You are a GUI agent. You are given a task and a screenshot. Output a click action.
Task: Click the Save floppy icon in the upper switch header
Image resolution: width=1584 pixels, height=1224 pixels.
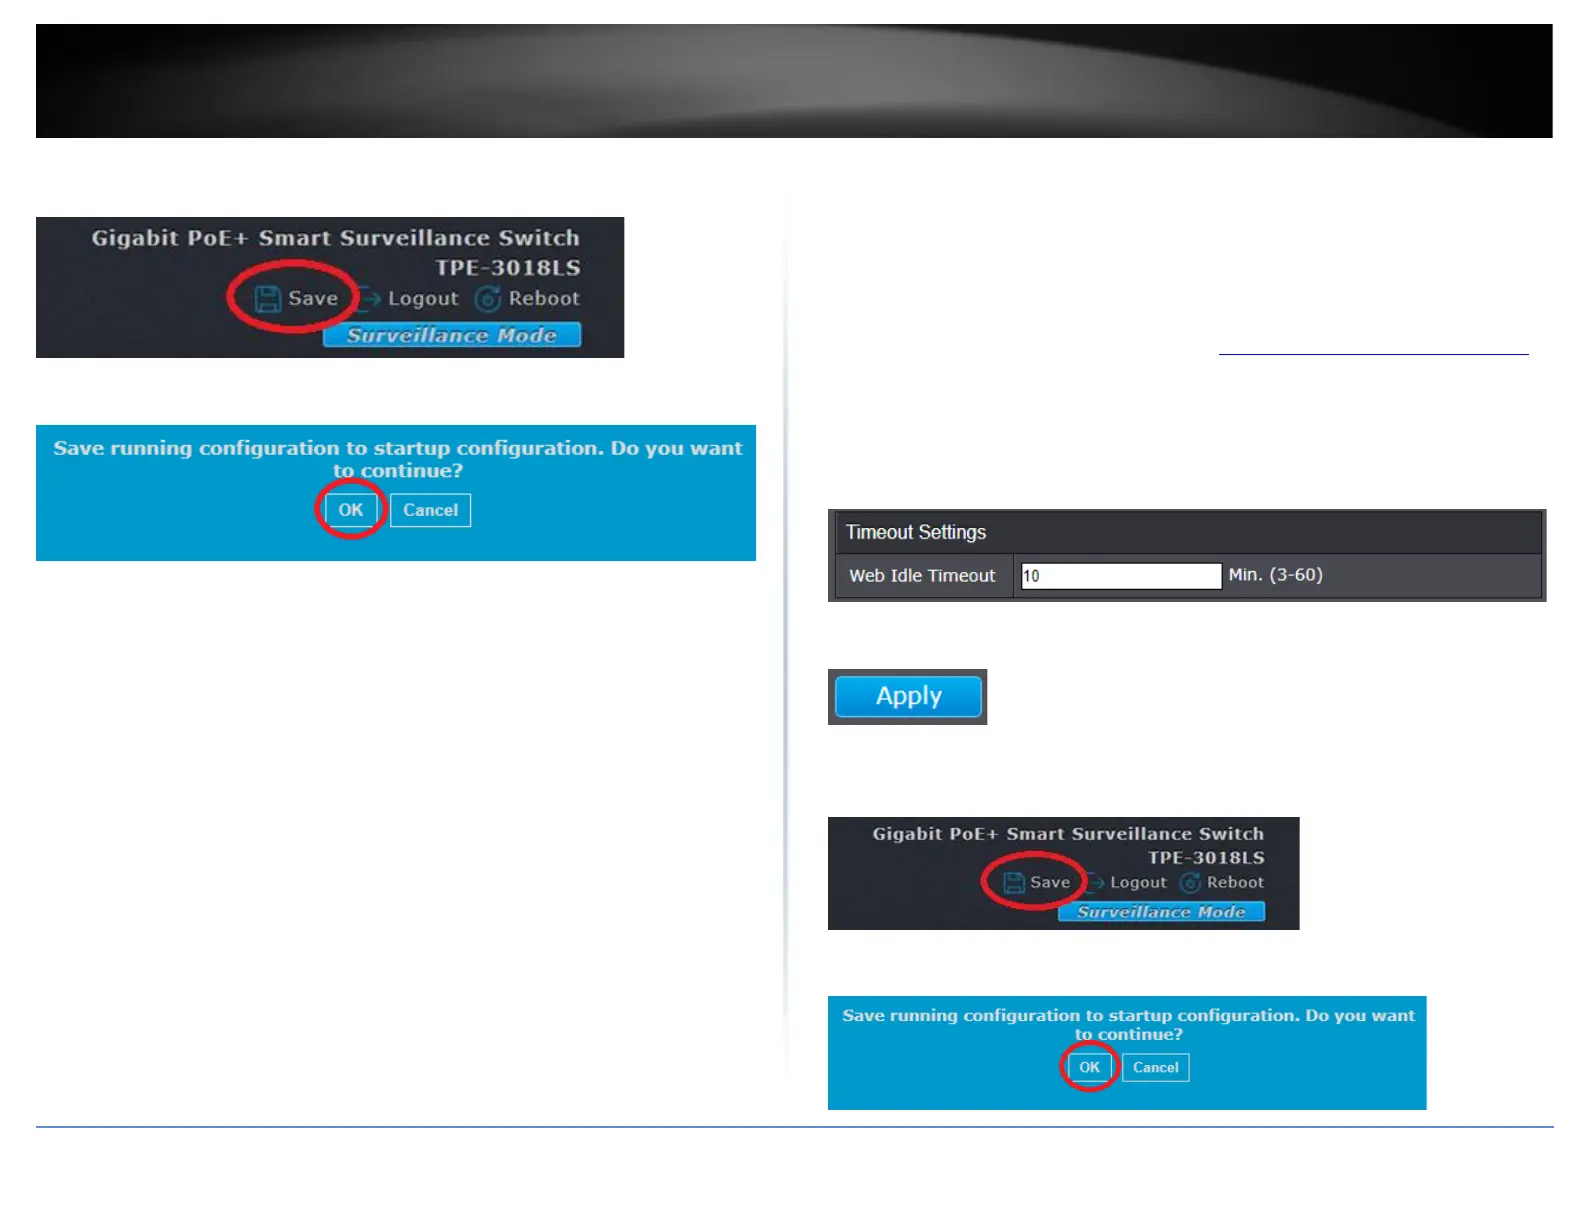coord(268,299)
